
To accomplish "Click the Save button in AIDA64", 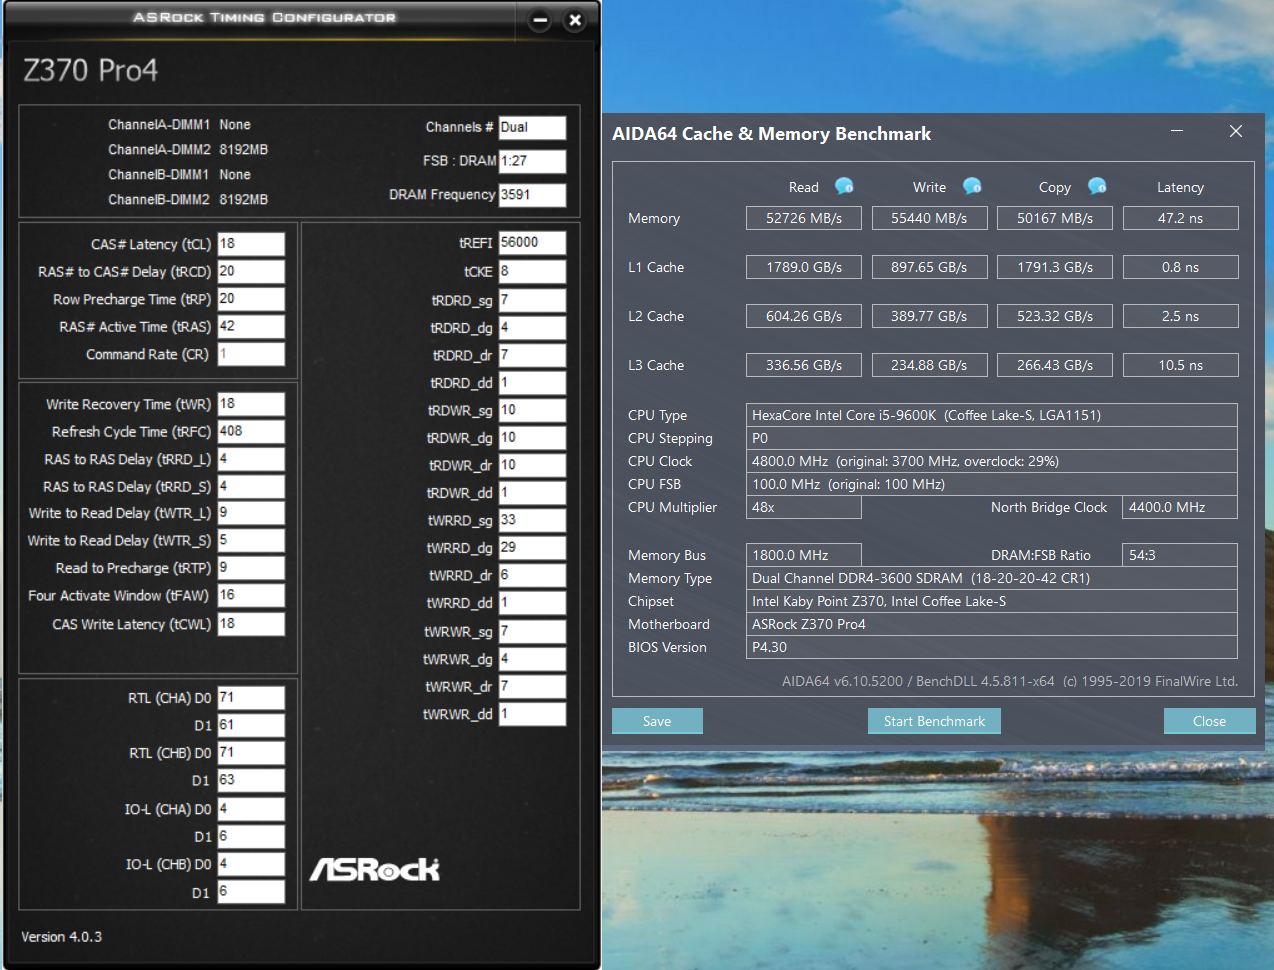I will 657,721.
